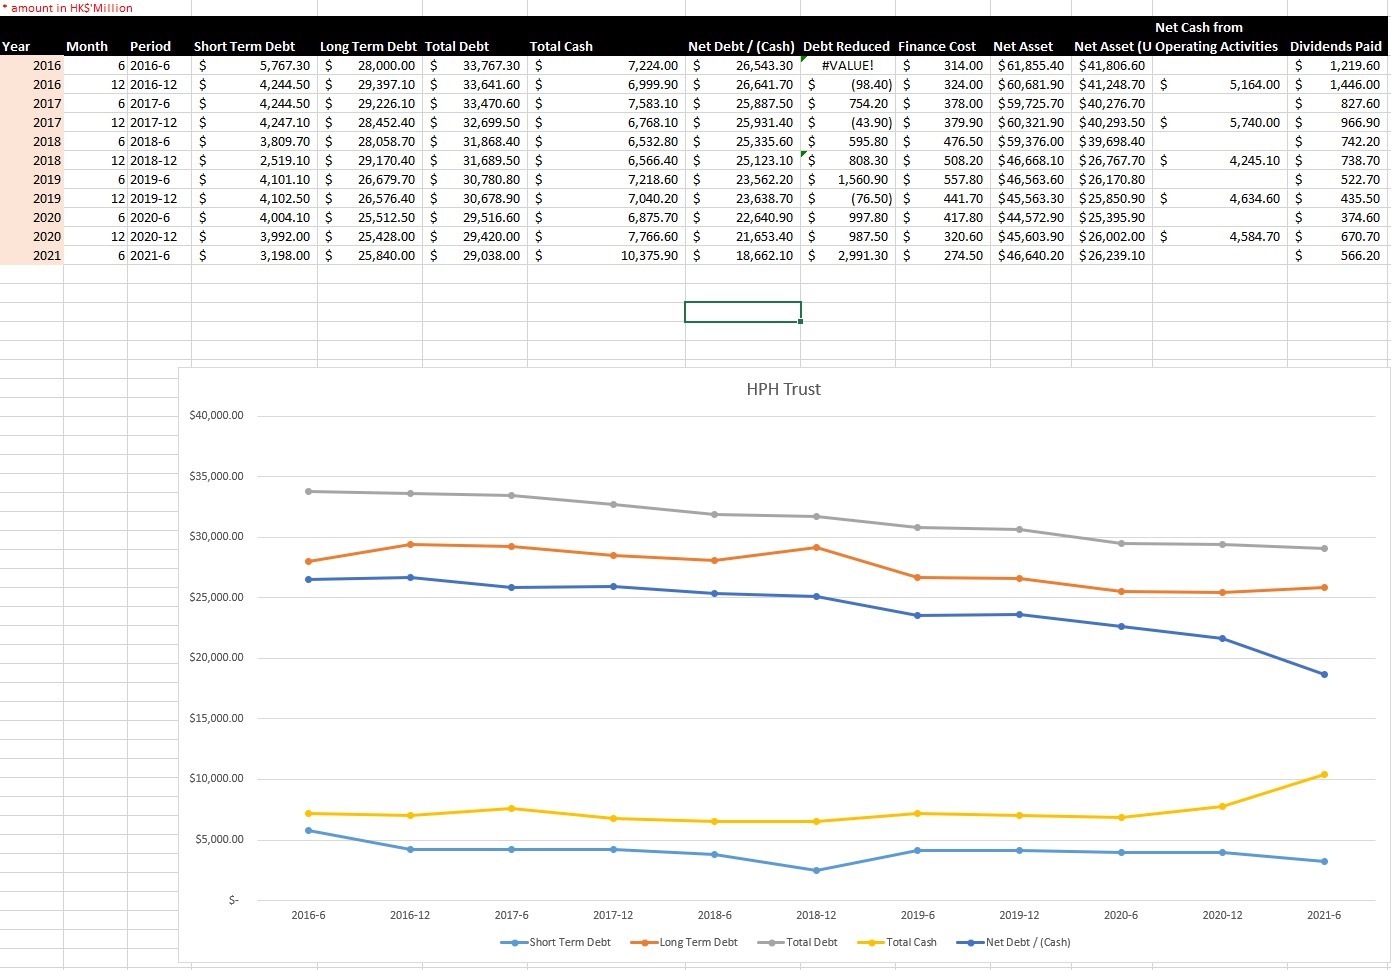The width and height of the screenshot is (1391, 970).
Task: Click the Total Cash line's 2021-6 data point
Action: click(x=1324, y=774)
